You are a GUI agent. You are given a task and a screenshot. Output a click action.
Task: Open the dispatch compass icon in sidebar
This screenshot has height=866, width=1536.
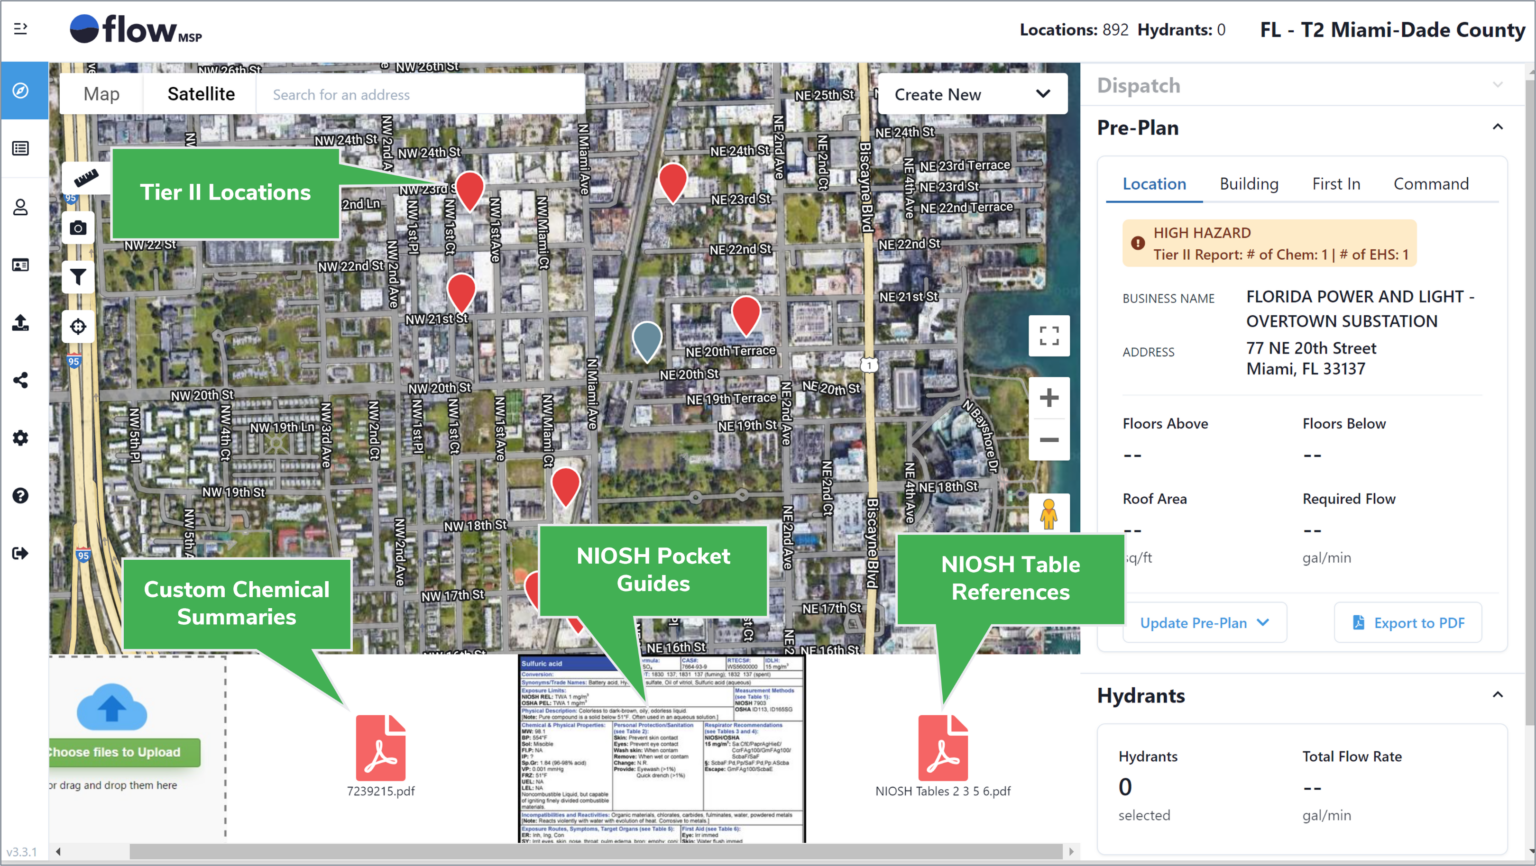click(21, 90)
